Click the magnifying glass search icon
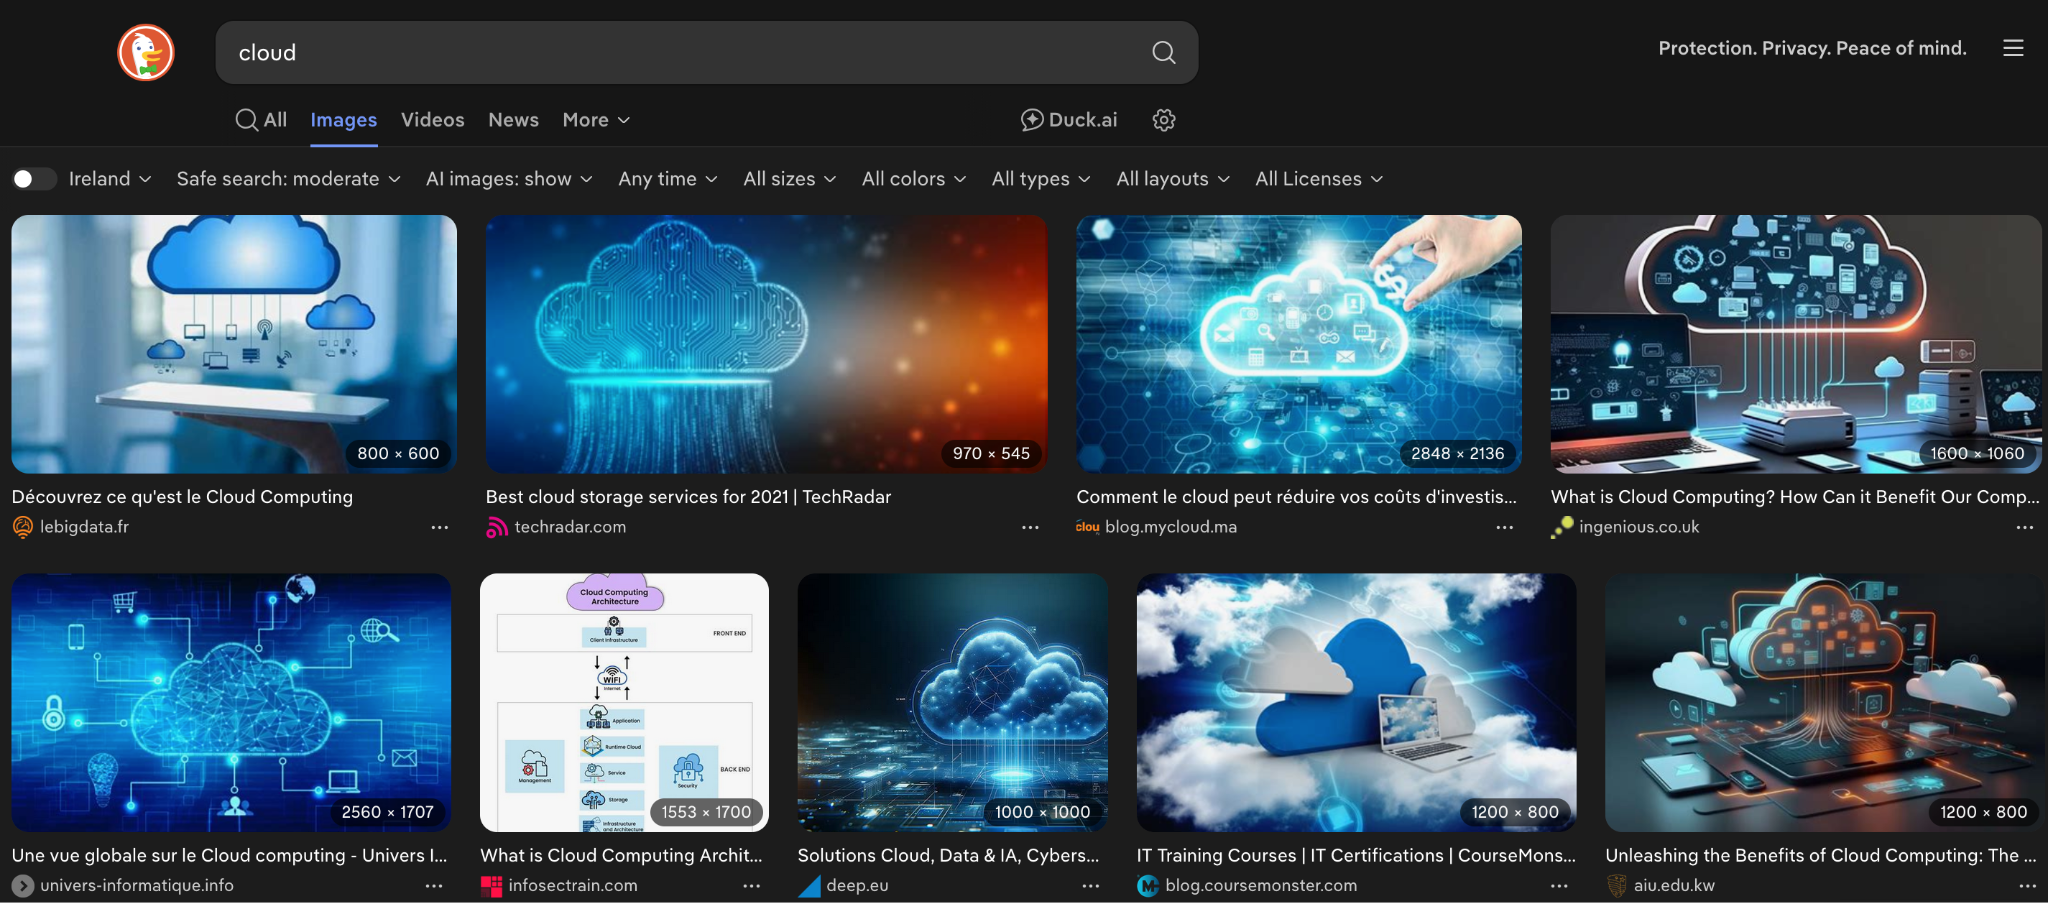 1163,52
